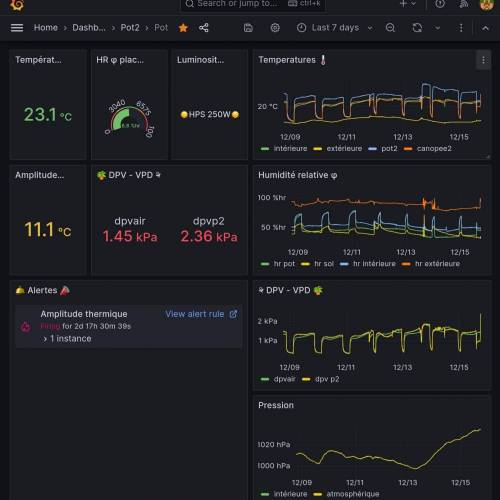Share the dashboard via share icon
500x500 pixels.
(x=204, y=28)
